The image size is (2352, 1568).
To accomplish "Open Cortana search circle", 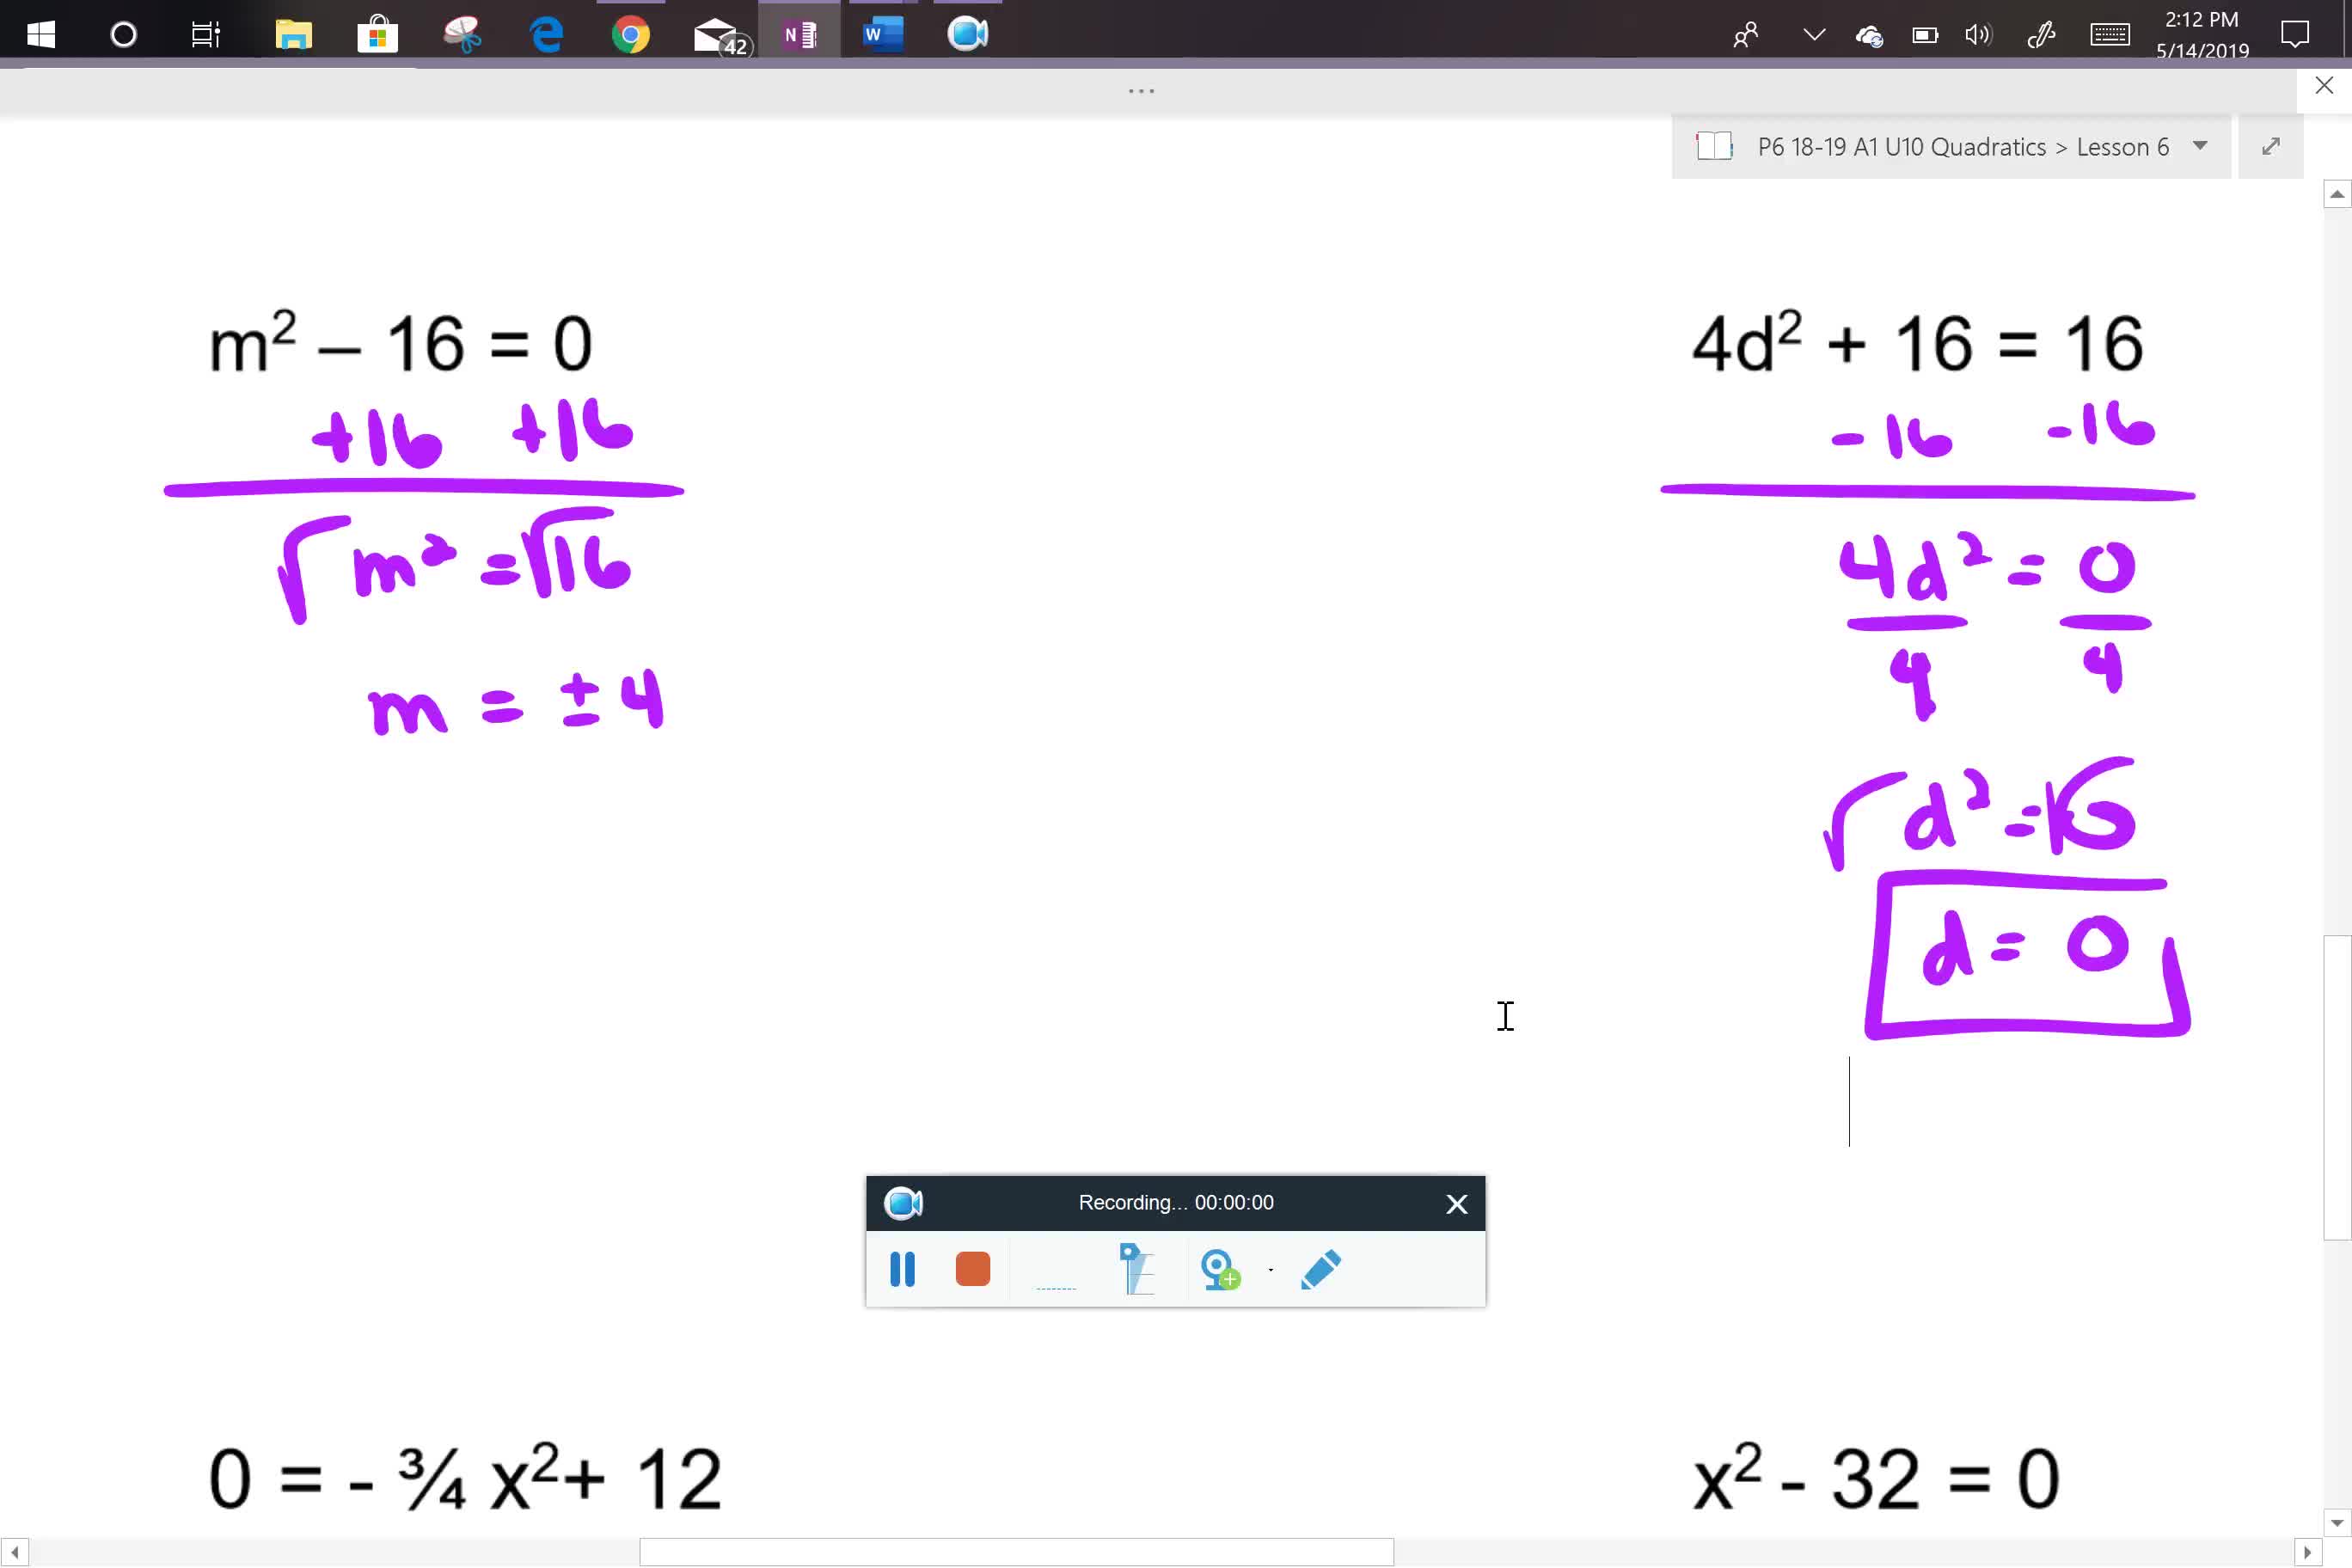I will coord(123,35).
